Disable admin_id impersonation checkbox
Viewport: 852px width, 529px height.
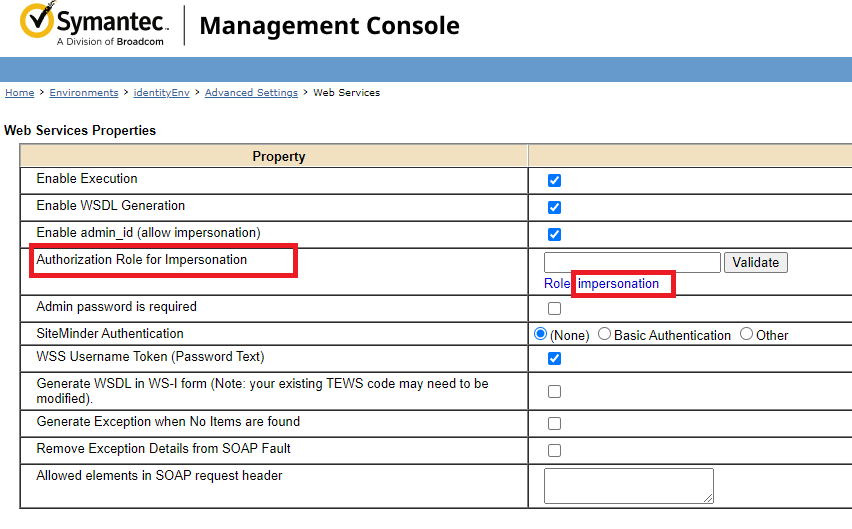click(554, 235)
